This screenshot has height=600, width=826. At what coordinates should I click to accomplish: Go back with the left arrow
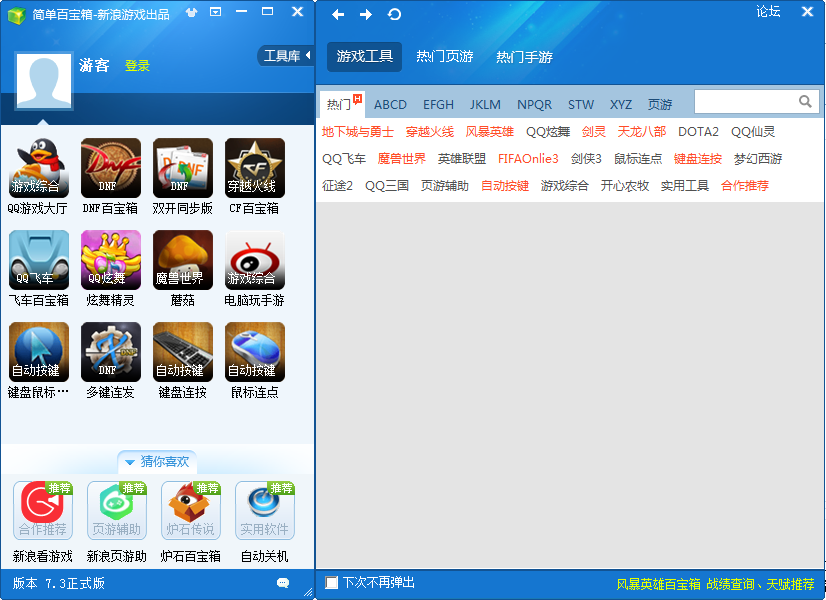(x=338, y=15)
